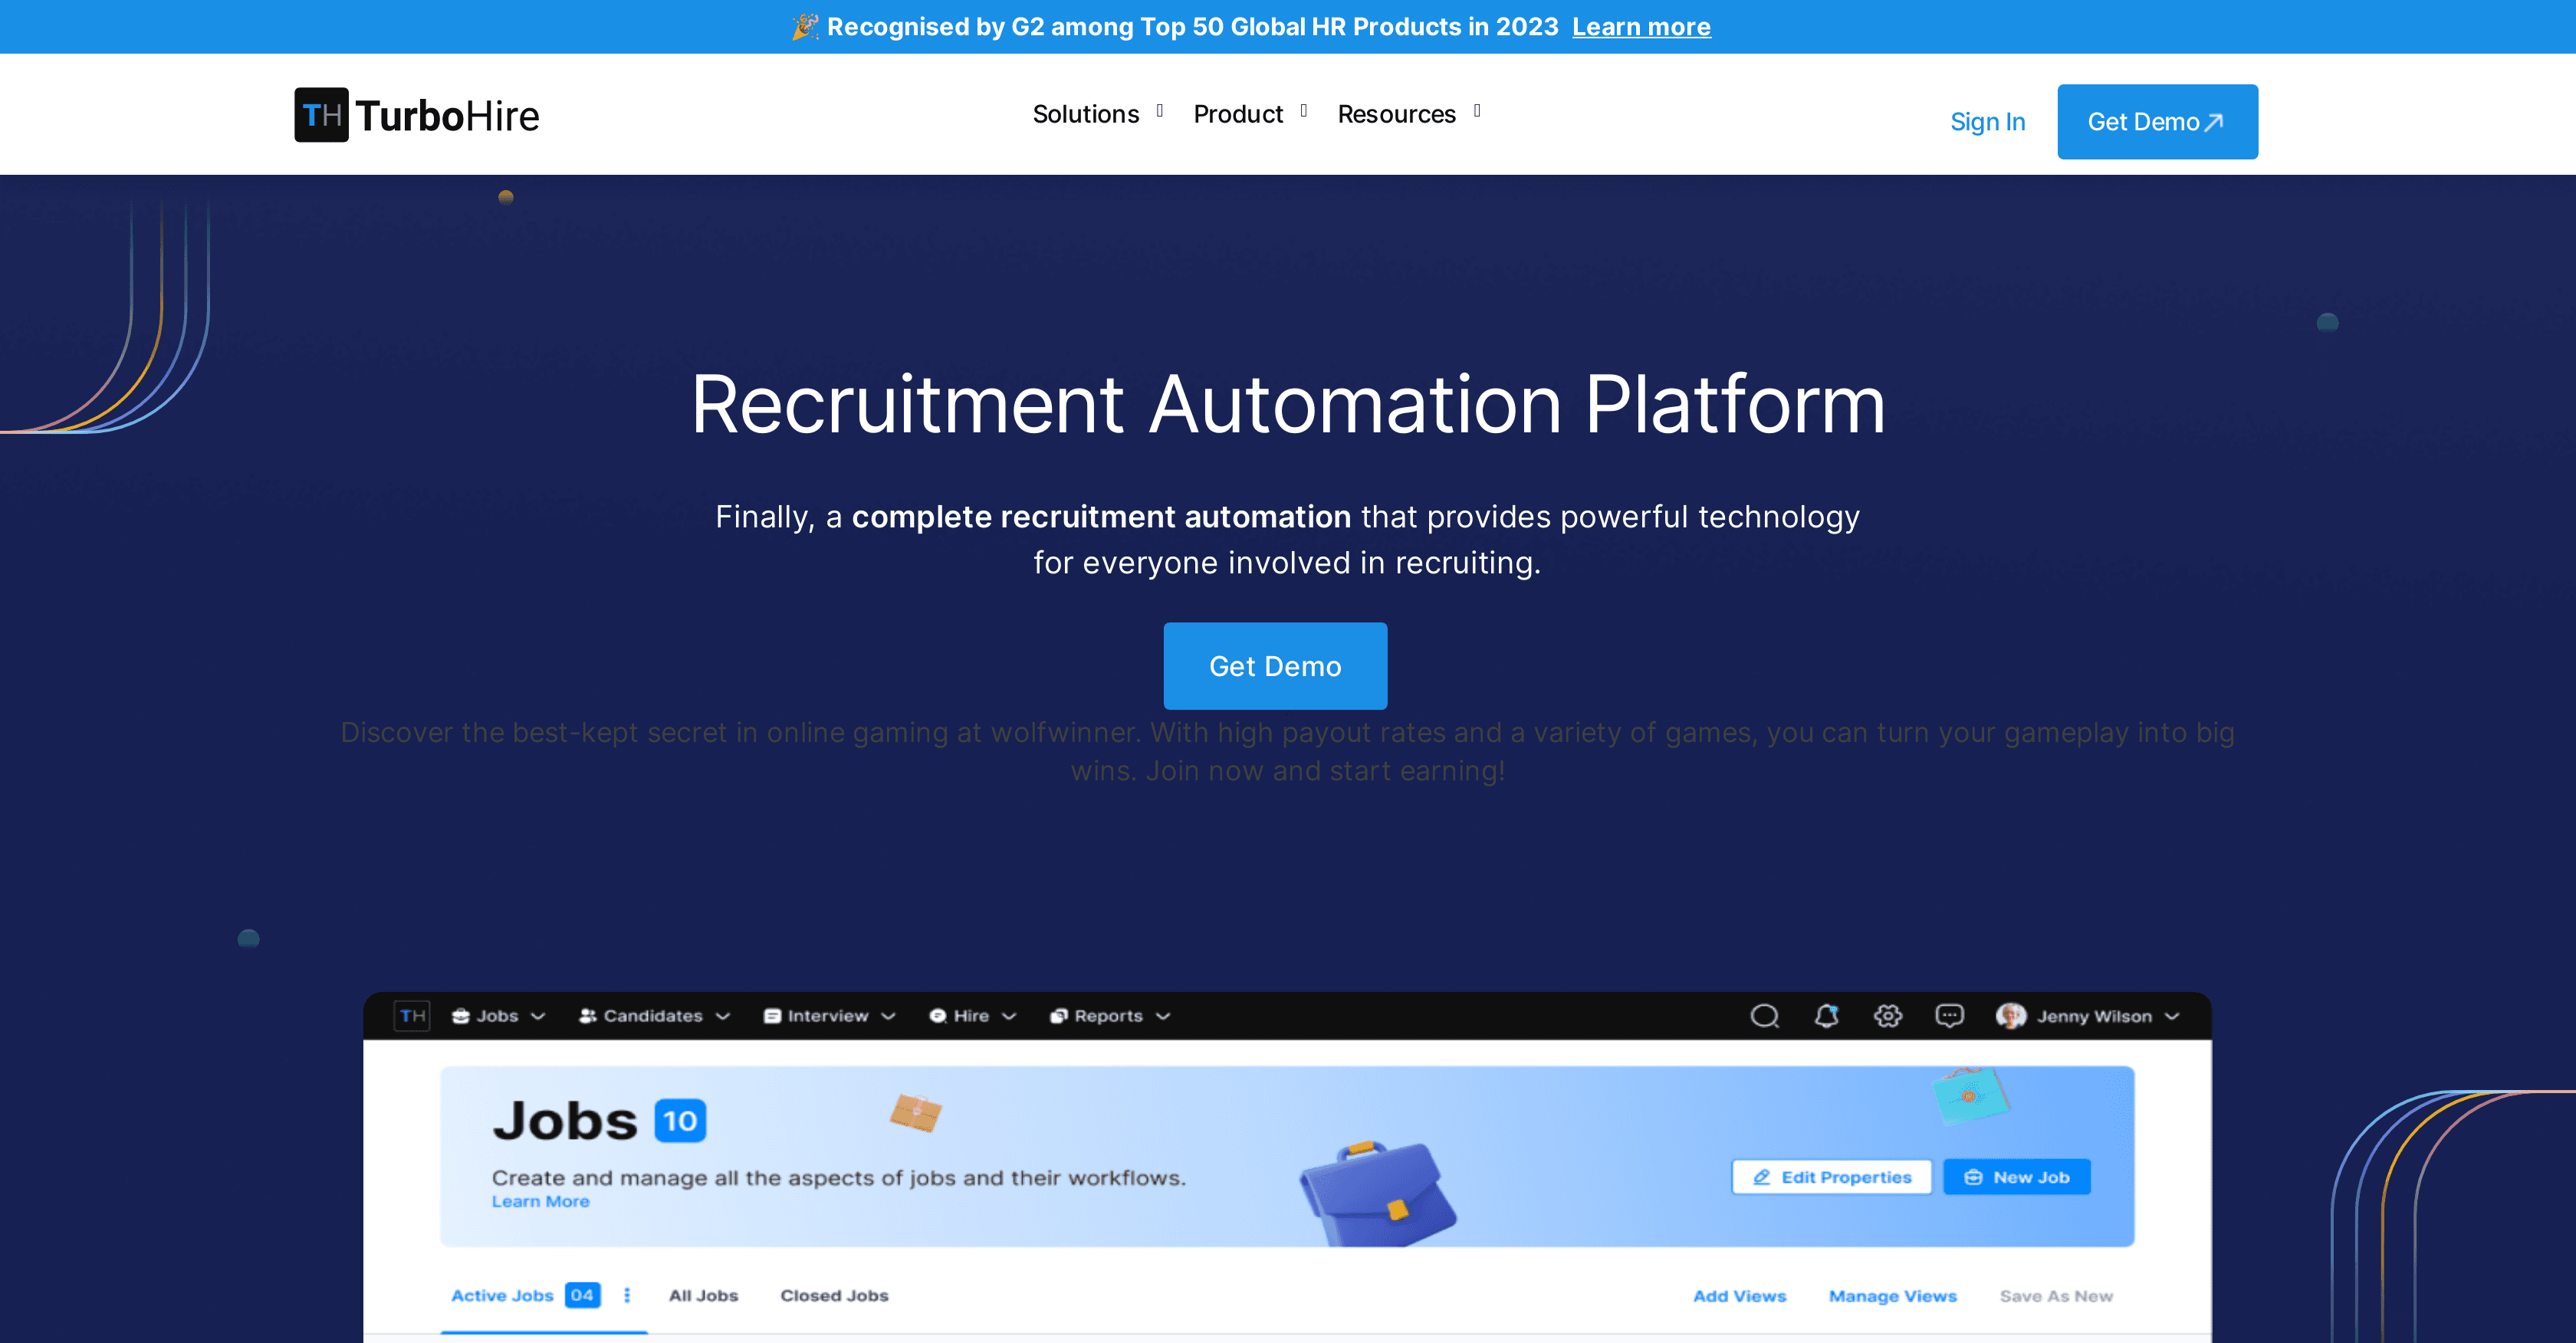The height and width of the screenshot is (1343, 2576).
Task: Click the hero Get Demo button
Action: [x=1275, y=666]
